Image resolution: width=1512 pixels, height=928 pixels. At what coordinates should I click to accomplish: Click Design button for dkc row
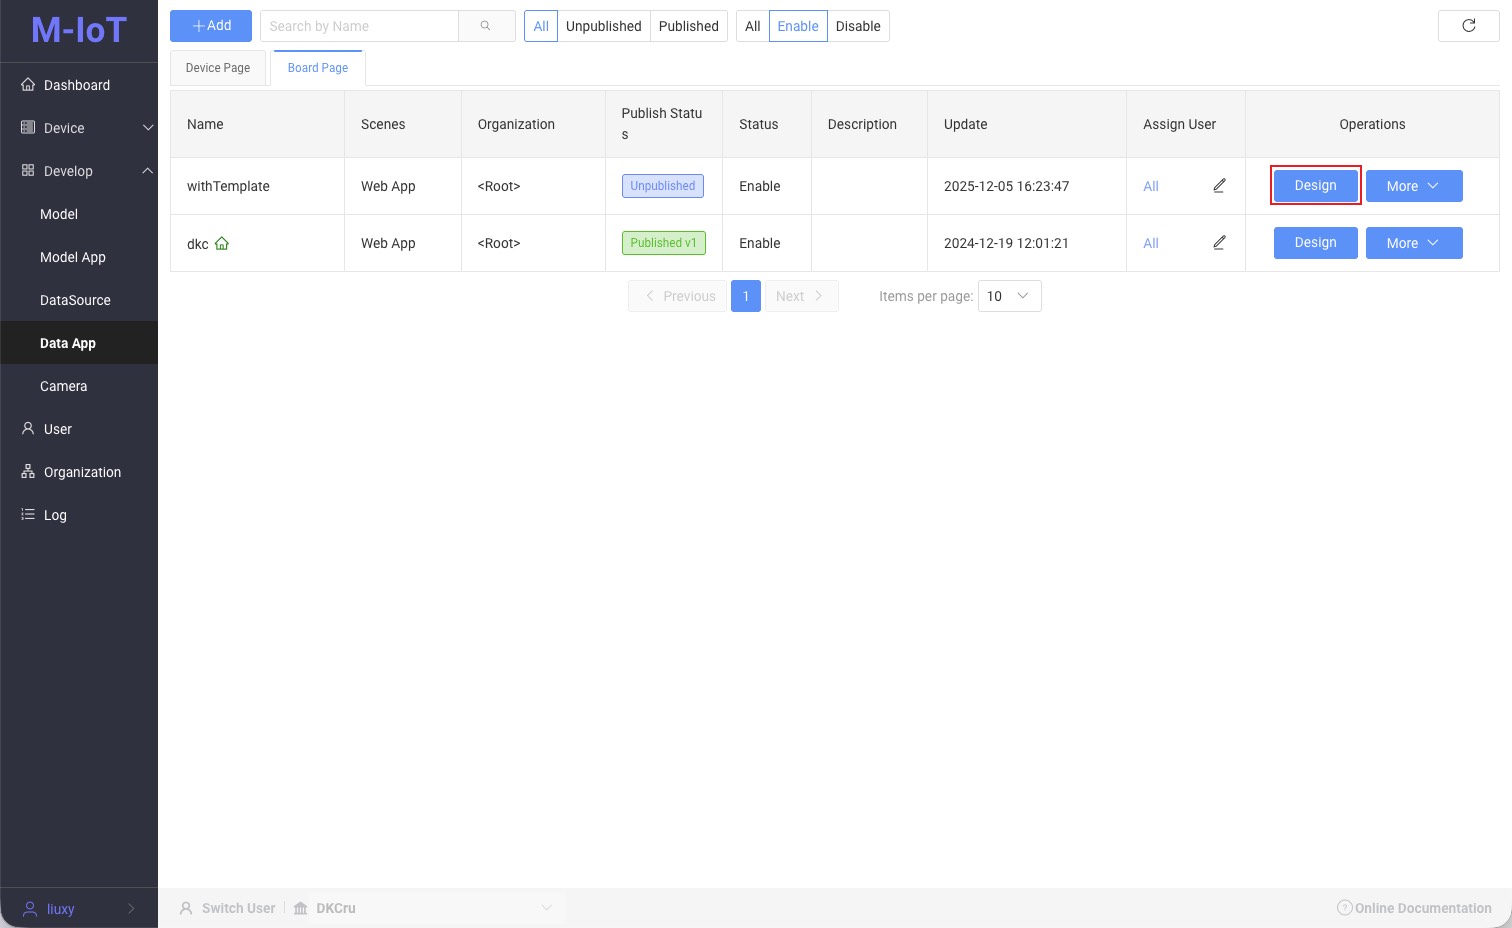coord(1315,243)
